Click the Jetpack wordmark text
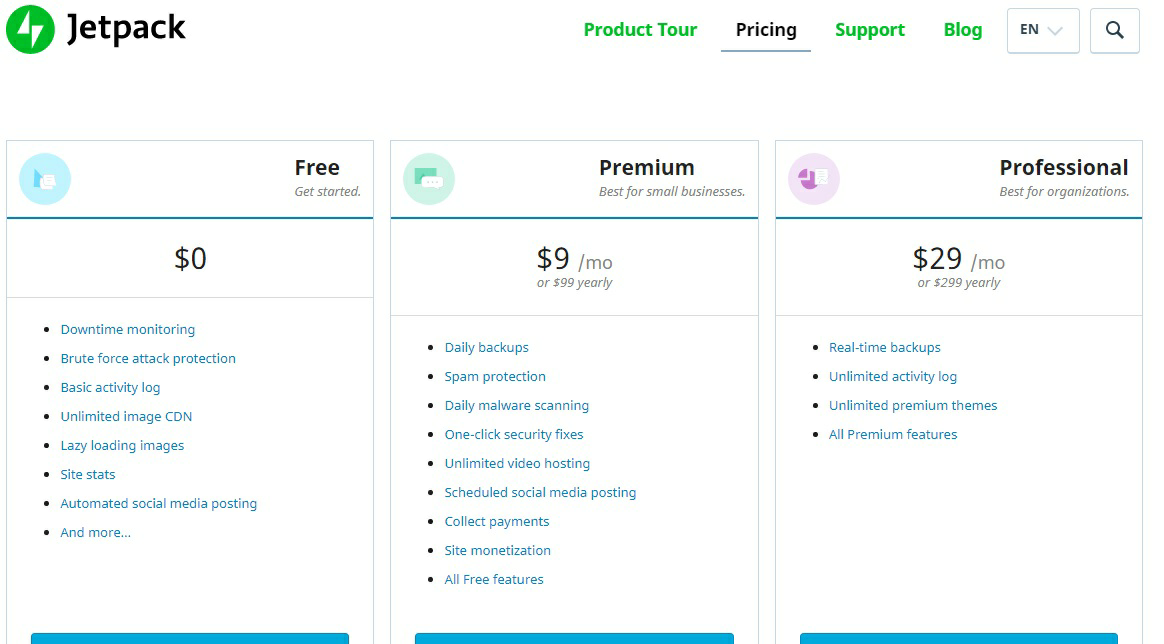 tap(126, 29)
